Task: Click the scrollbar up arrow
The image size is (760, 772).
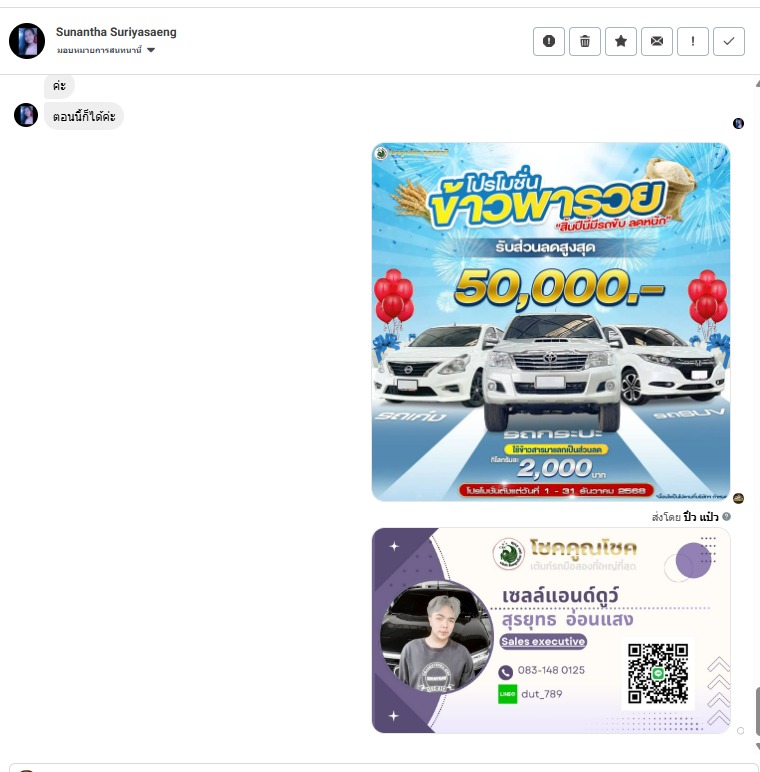Action: [758, 84]
